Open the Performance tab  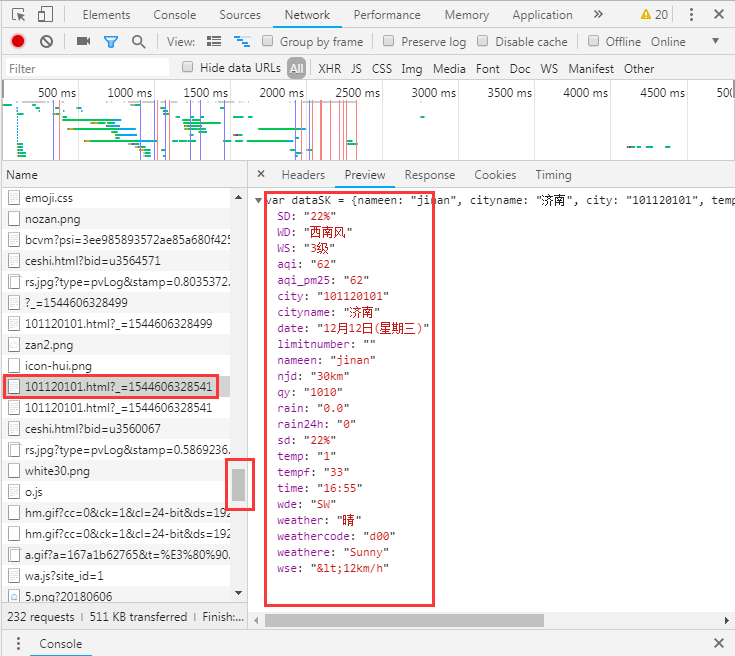(387, 15)
